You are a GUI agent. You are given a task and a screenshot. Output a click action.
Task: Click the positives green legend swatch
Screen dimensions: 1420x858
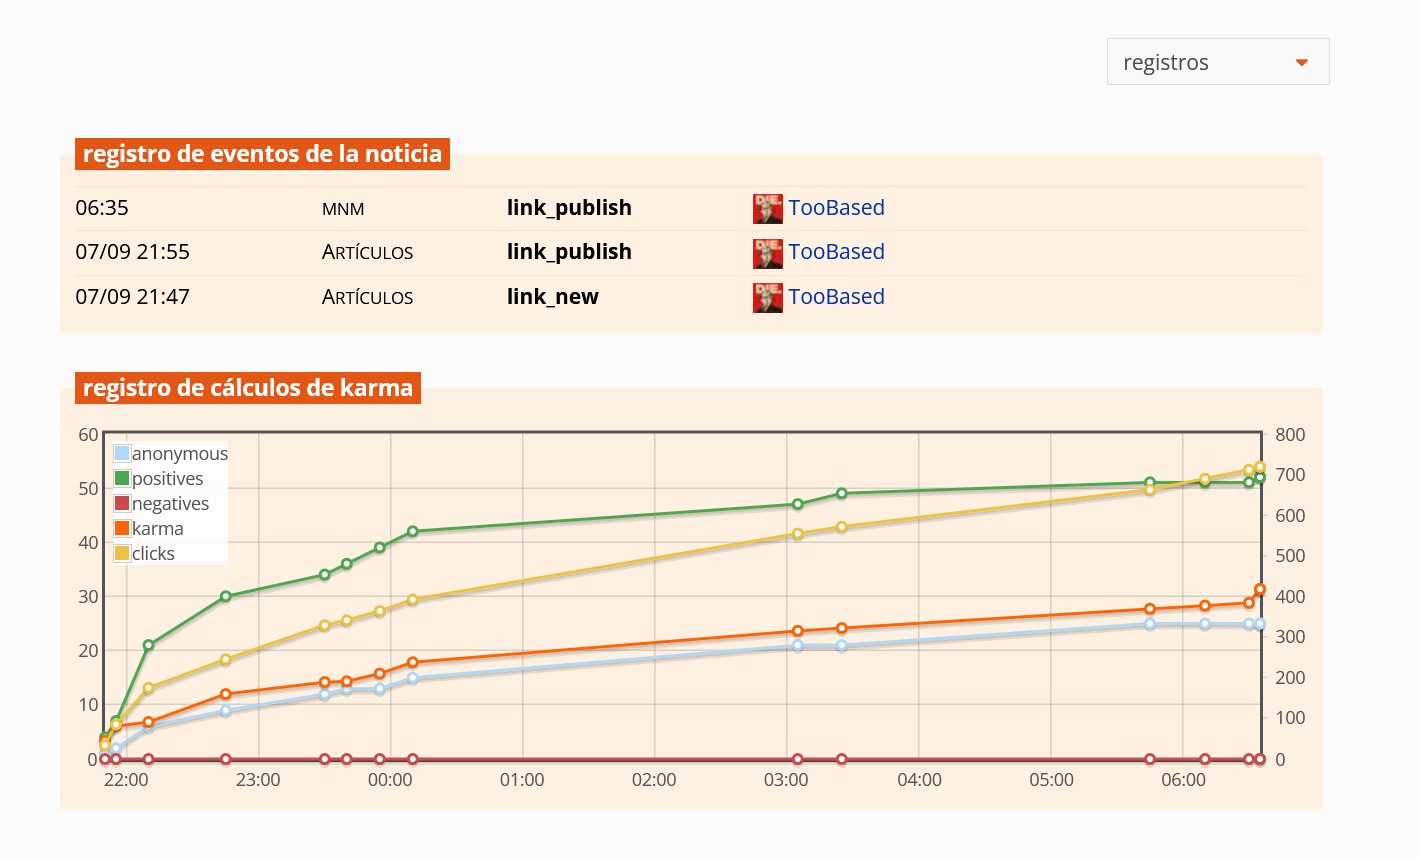122,478
